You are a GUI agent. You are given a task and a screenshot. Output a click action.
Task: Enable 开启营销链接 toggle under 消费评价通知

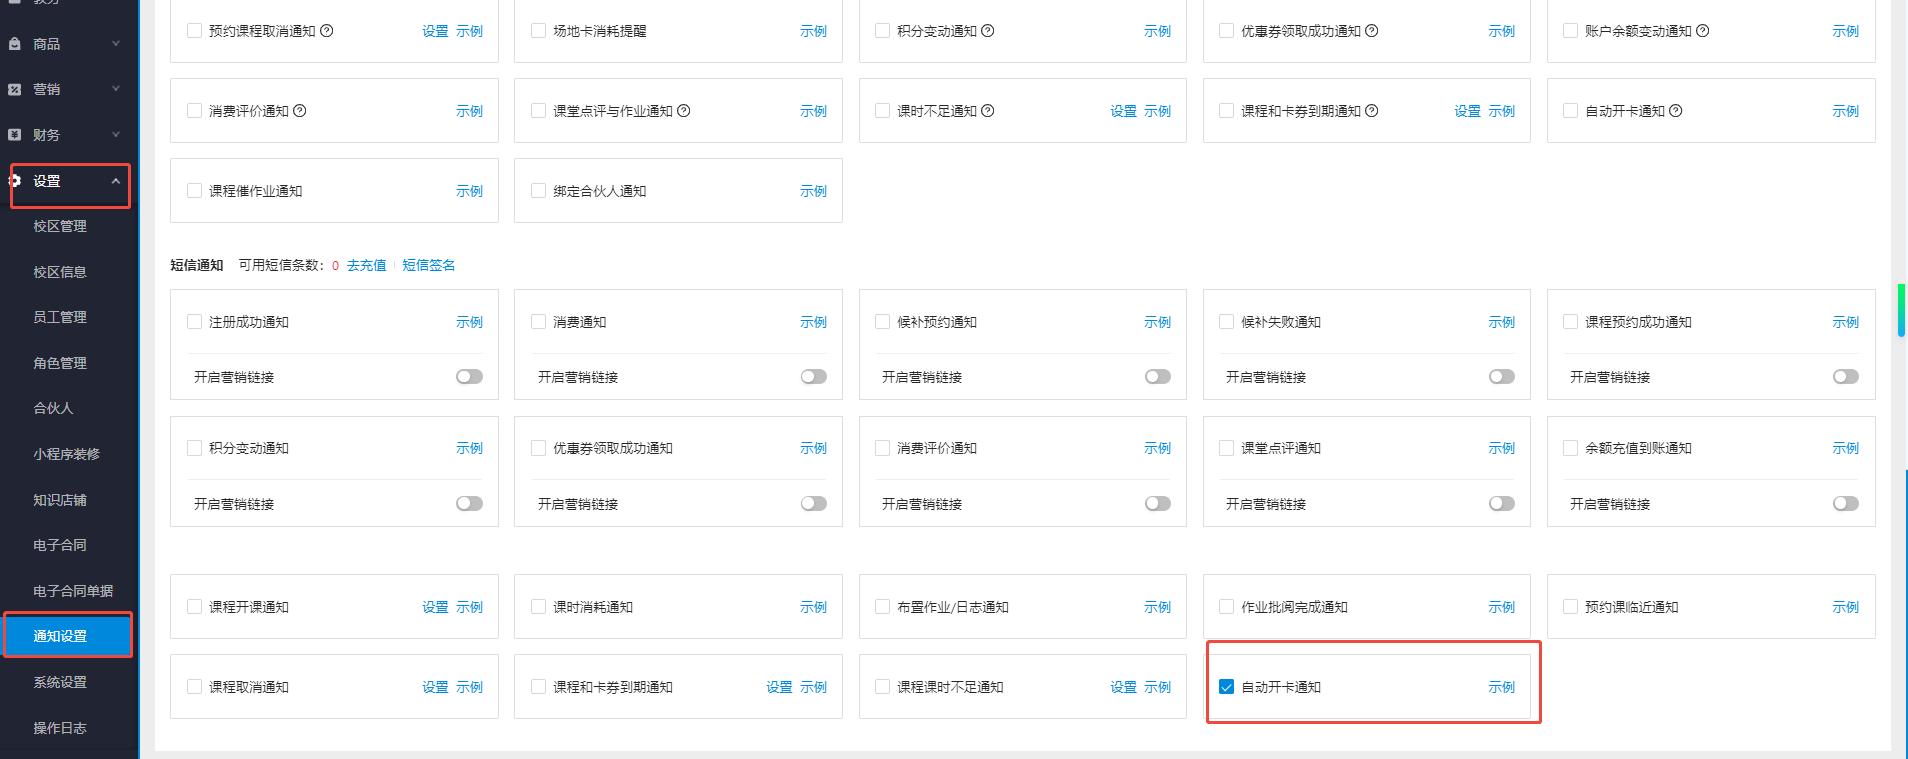(x=1157, y=504)
